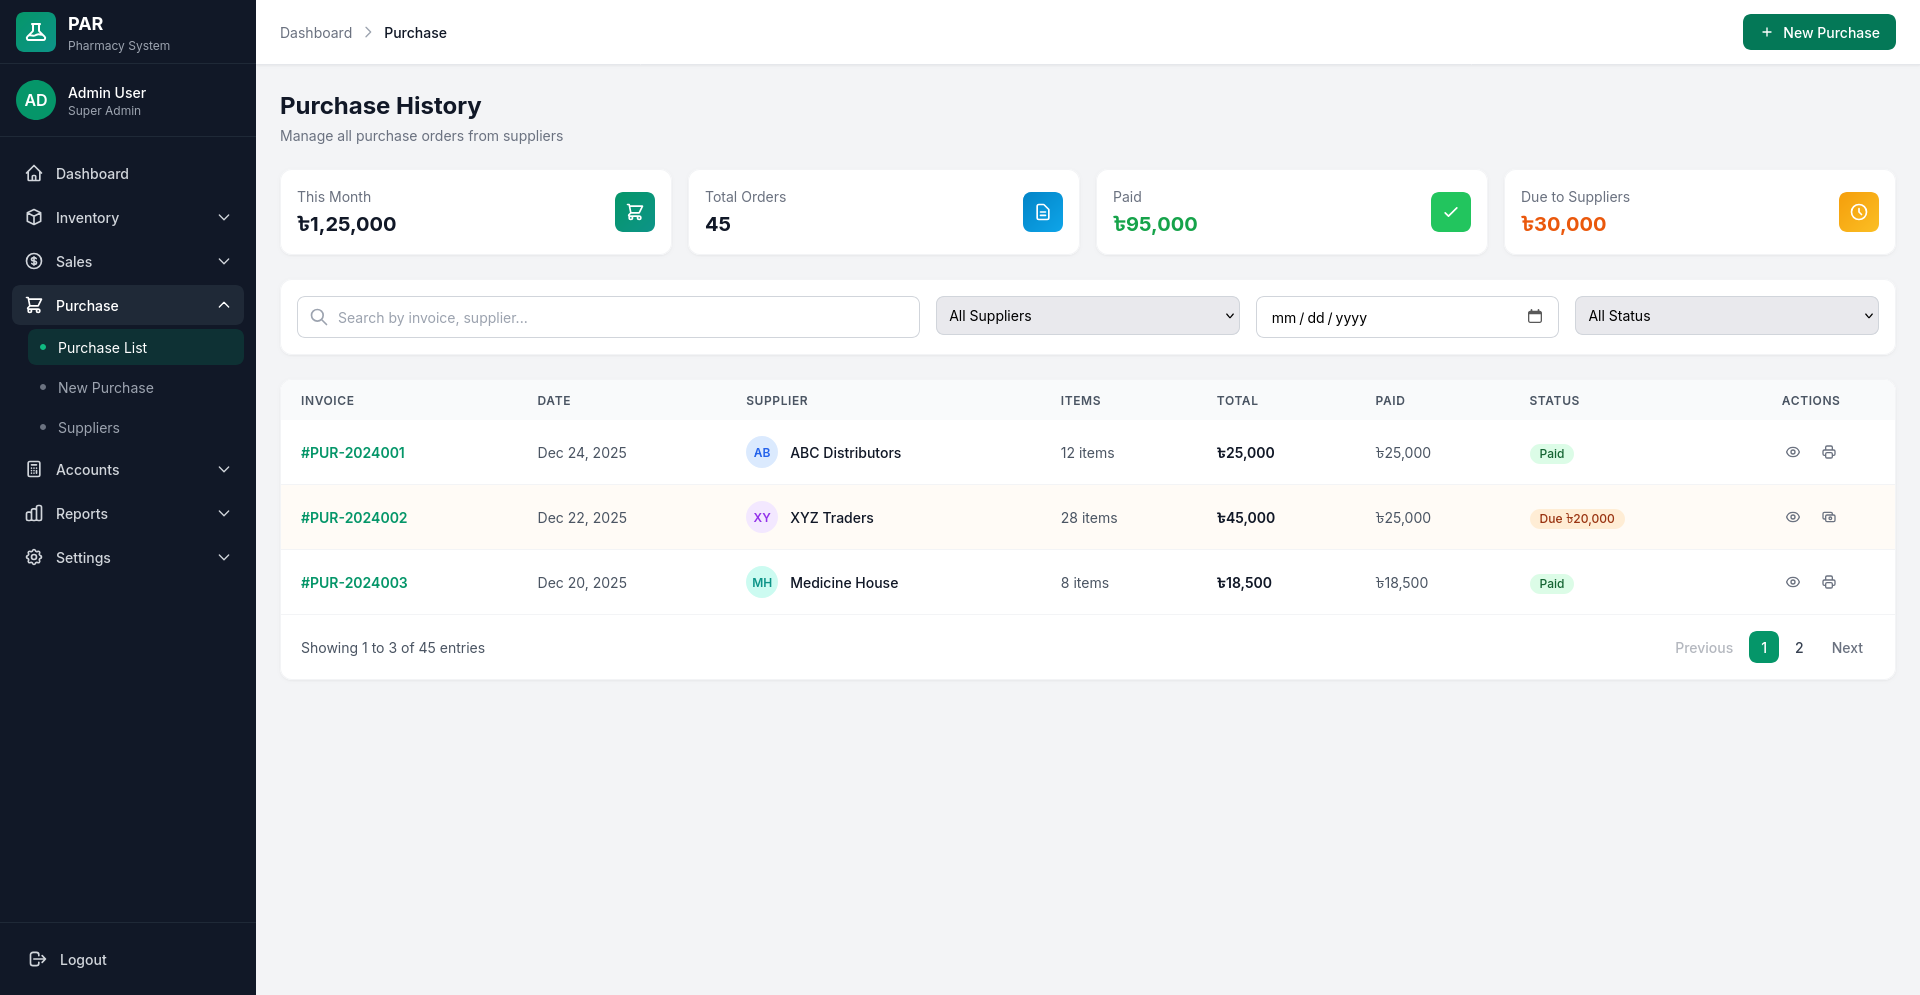Switch to the Suppliers menu item
This screenshot has height=995, width=1920.
(88, 427)
